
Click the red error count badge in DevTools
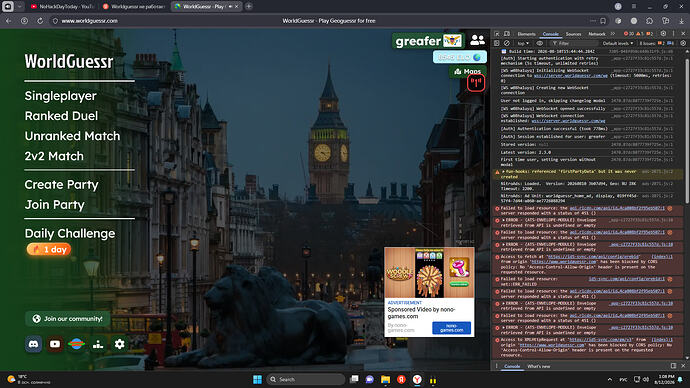[629, 34]
